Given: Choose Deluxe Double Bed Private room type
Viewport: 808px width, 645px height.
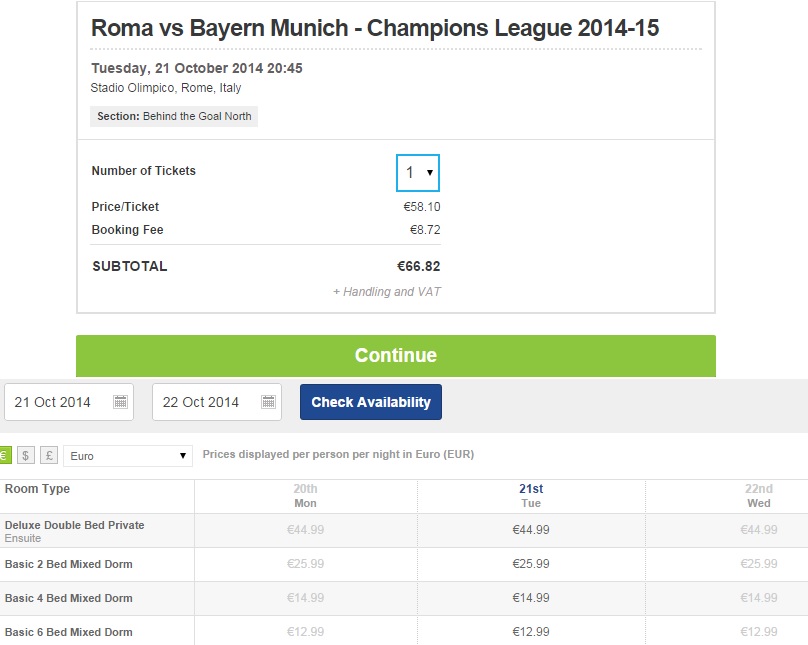Looking at the screenshot, I should (75, 526).
